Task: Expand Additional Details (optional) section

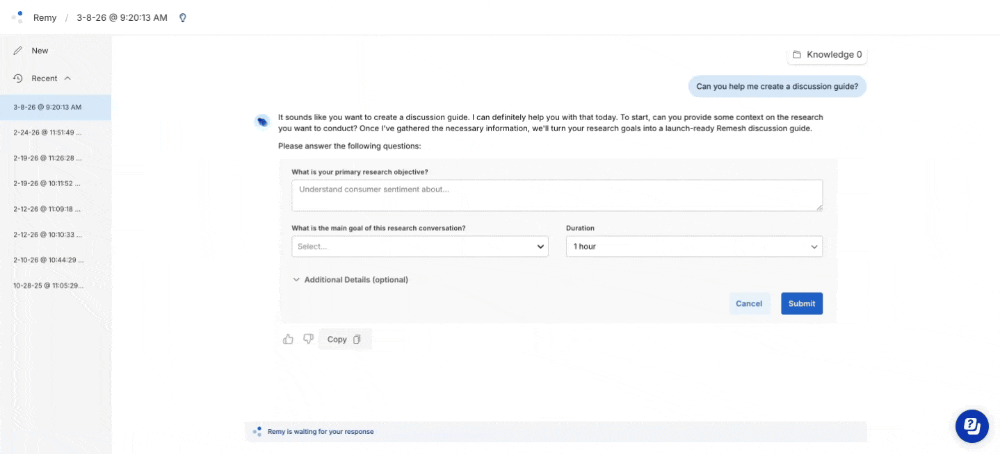Action: click(x=350, y=280)
